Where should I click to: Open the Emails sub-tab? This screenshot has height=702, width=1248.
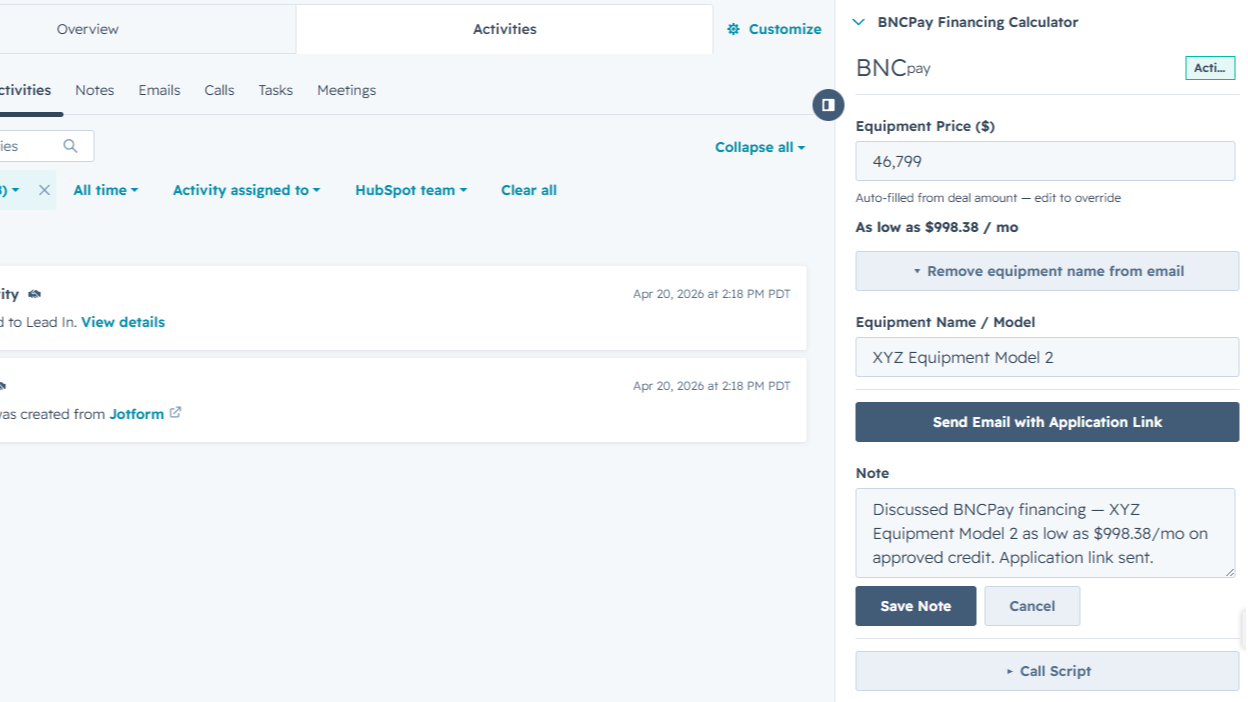pyautogui.click(x=160, y=90)
